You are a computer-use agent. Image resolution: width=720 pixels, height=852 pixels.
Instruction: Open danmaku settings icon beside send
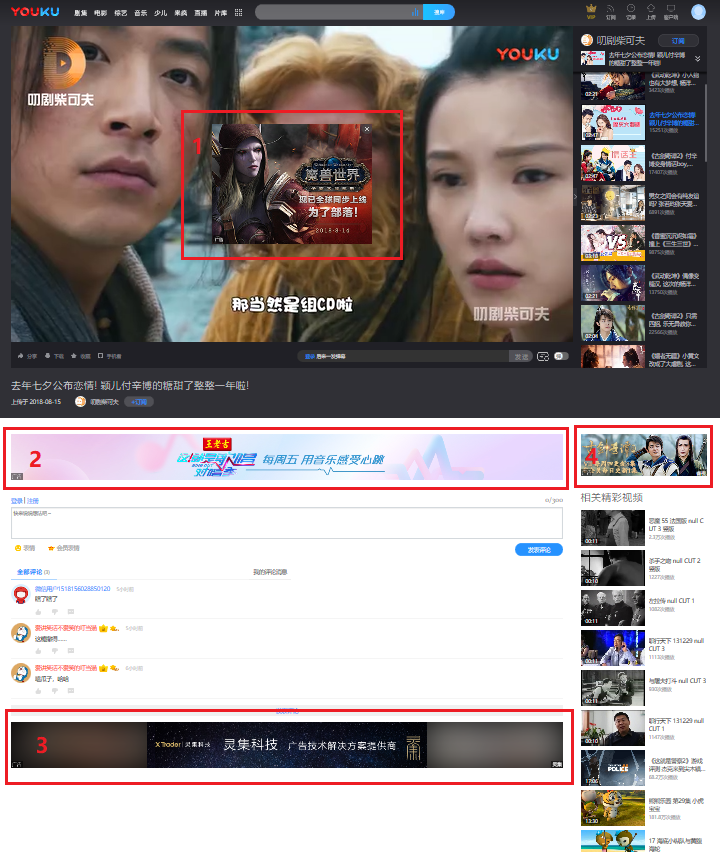[x=543, y=356]
